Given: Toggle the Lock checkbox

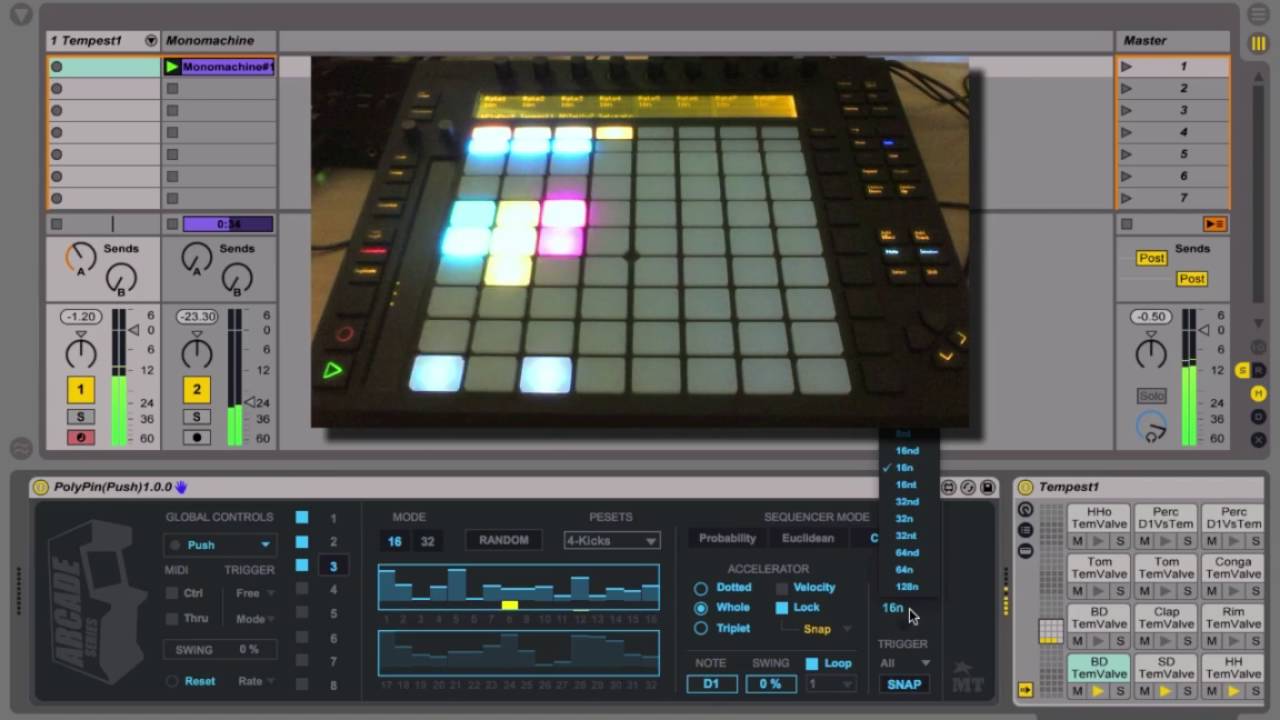Looking at the screenshot, I should [782, 607].
